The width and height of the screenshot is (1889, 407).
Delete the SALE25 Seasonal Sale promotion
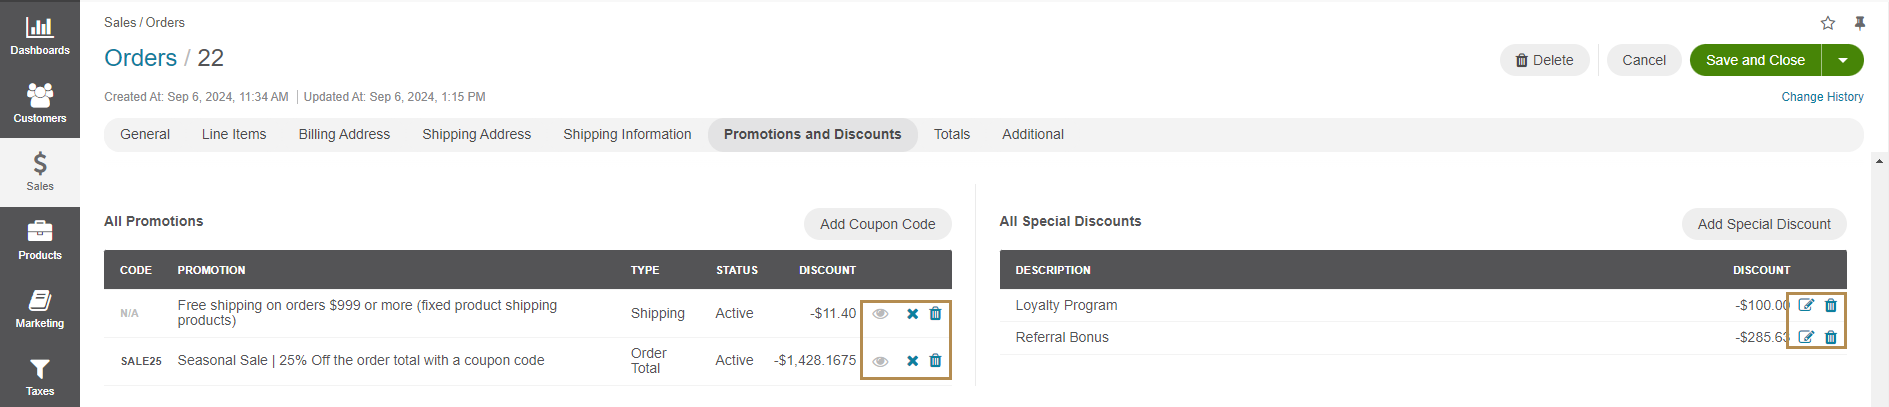[935, 361]
